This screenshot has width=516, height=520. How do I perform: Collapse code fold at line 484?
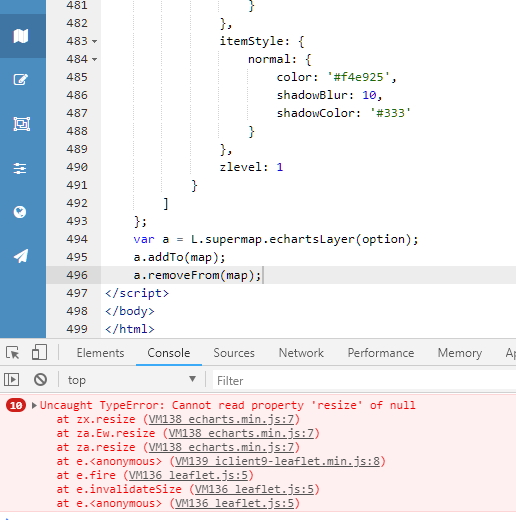(95, 59)
